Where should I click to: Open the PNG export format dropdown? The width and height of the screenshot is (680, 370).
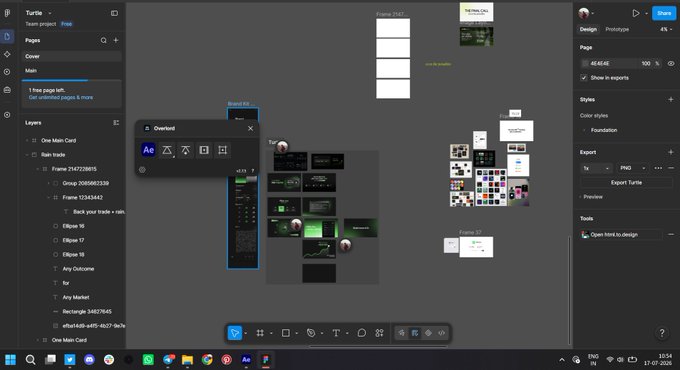(x=632, y=168)
